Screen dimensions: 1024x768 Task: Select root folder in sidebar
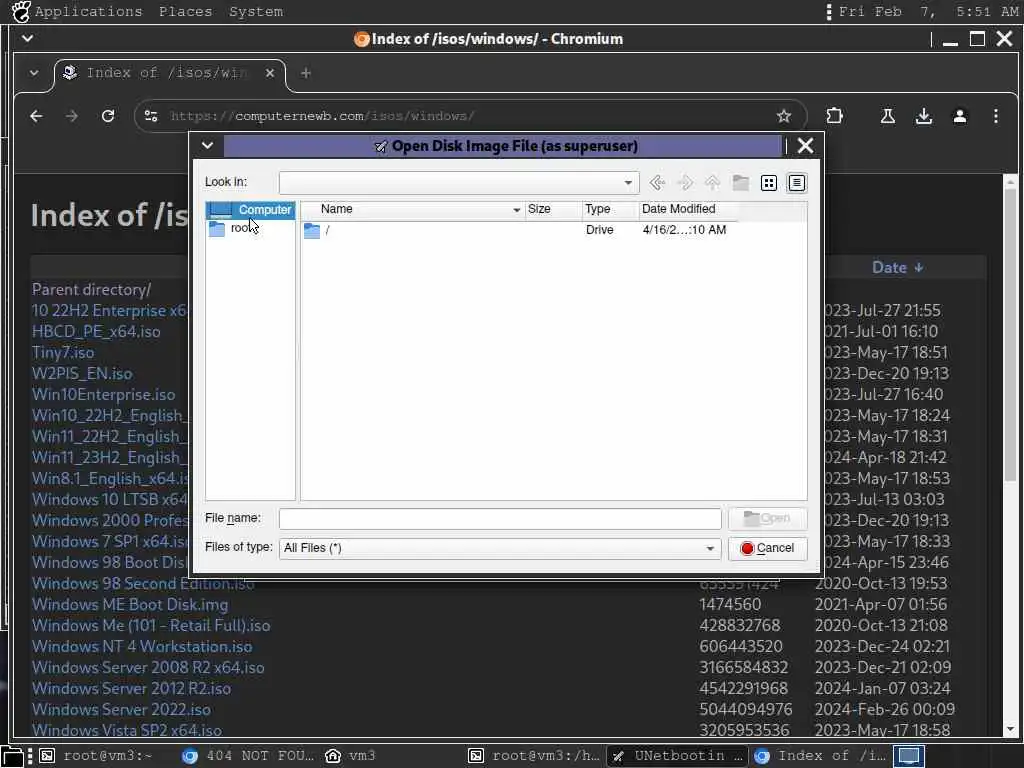(x=251, y=228)
